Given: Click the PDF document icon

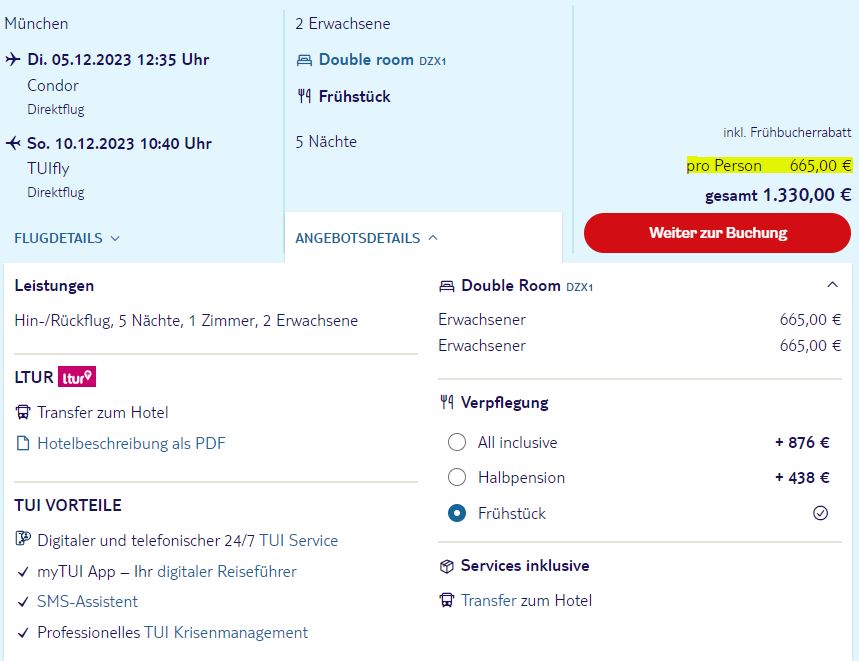Looking at the screenshot, I should point(23,443).
